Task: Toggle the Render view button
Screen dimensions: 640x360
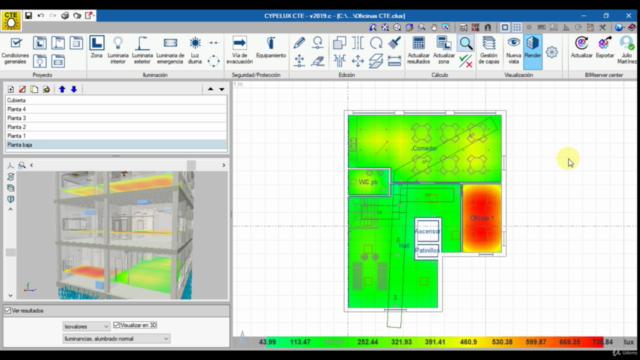Action: (x=533, y=51)
